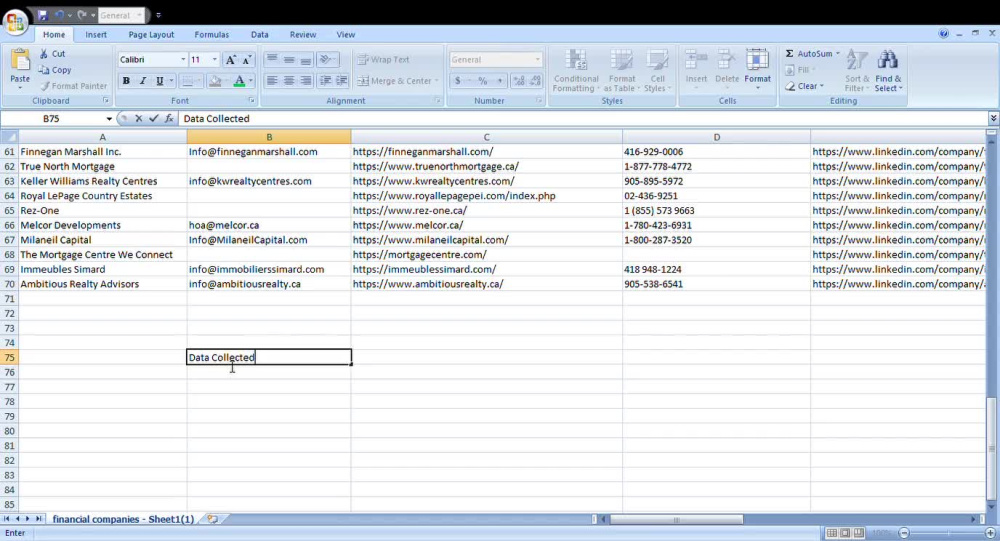1000x541 pixels.
Task: Customize Quick Access Toolbar dropdown
Action: 159,15
